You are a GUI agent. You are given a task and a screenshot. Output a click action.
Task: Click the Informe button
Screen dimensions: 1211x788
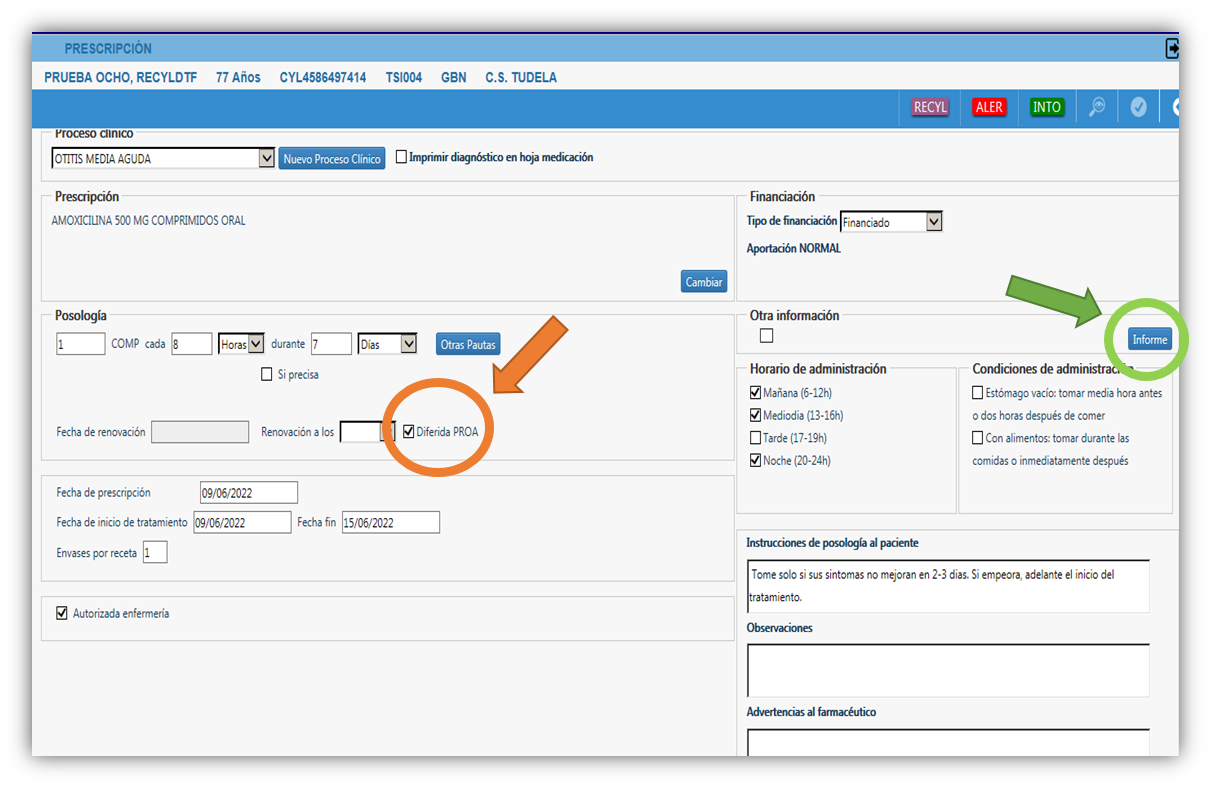click(1149, 340)
